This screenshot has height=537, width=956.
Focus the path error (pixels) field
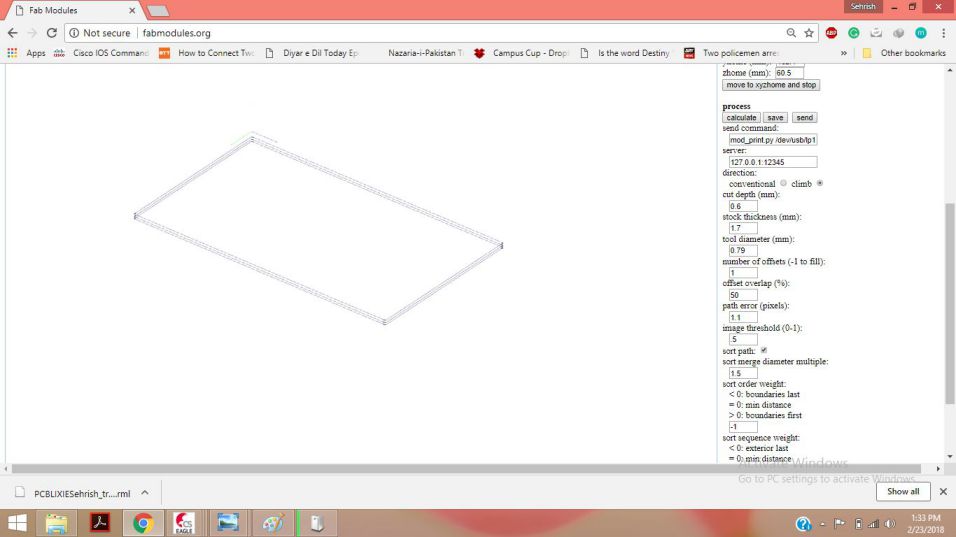coord(743,317)
